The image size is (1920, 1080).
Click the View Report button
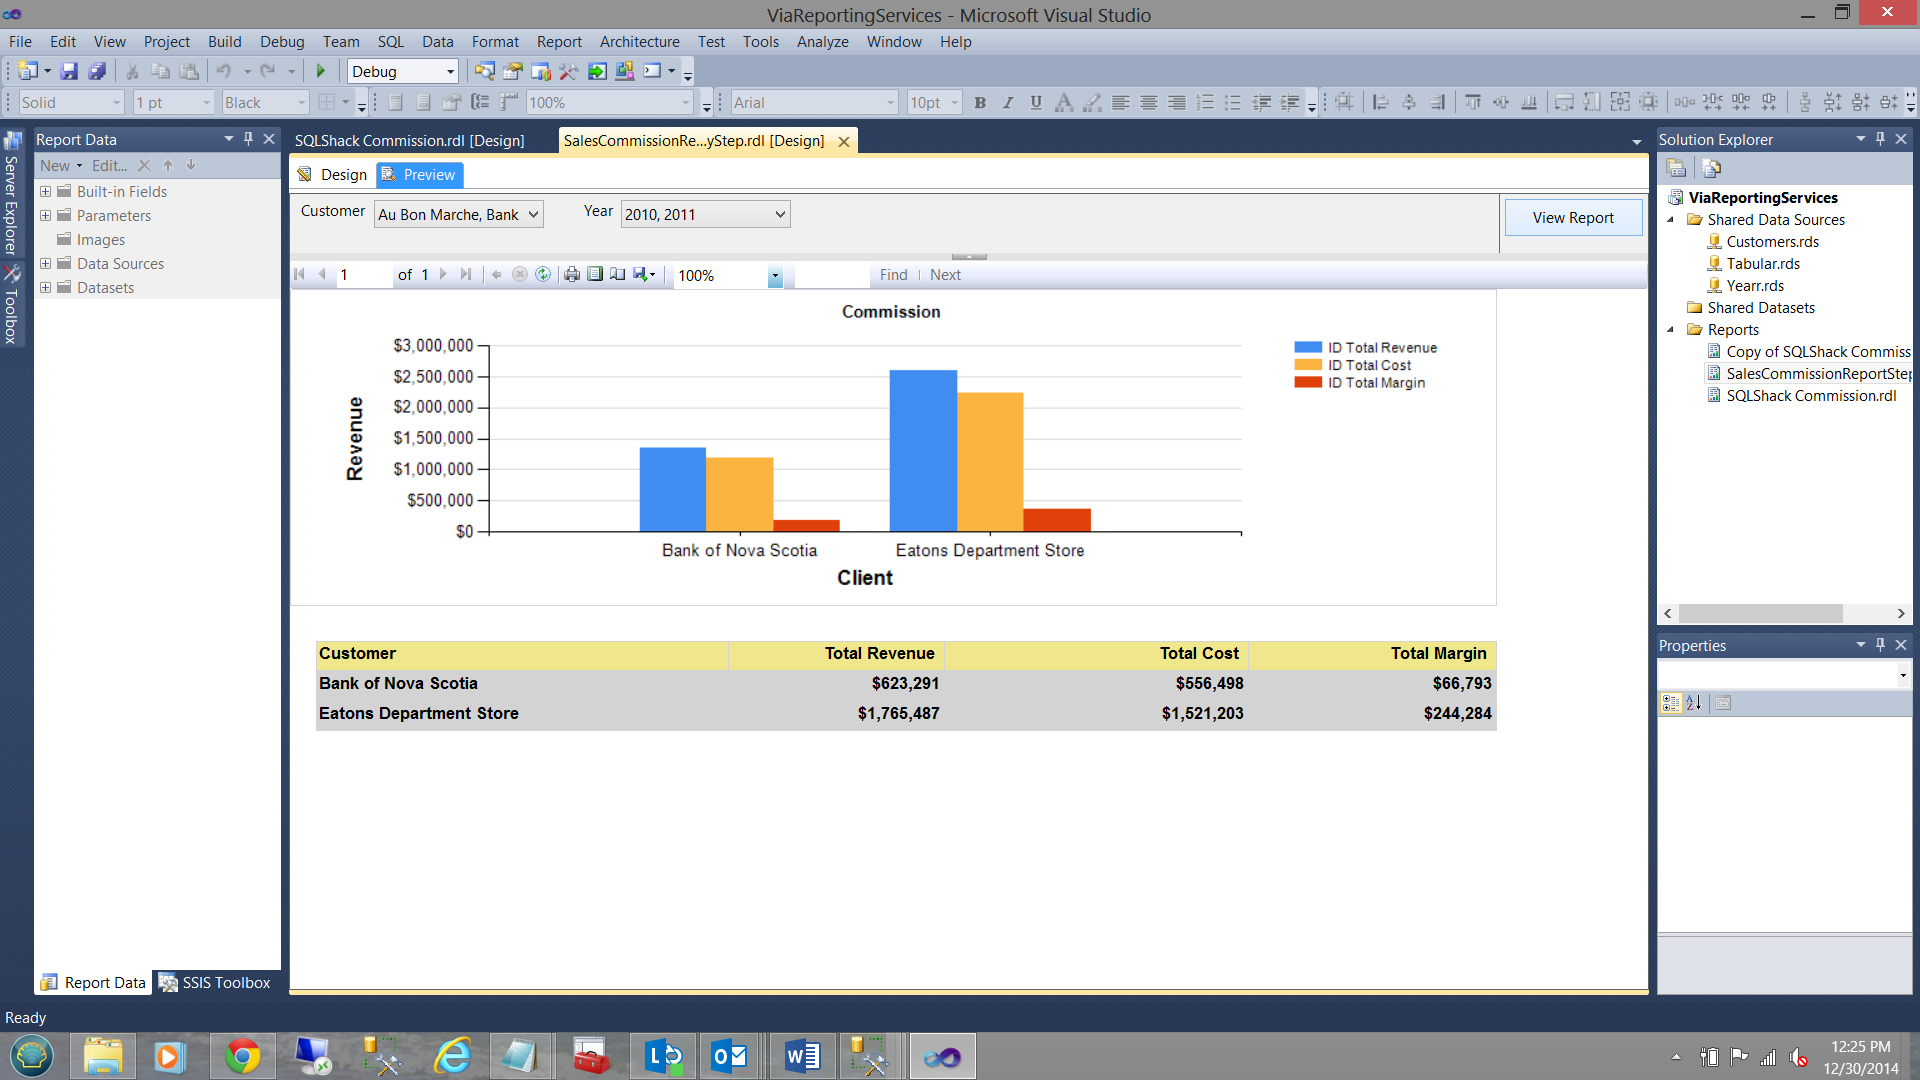[x=1572, y=218]
